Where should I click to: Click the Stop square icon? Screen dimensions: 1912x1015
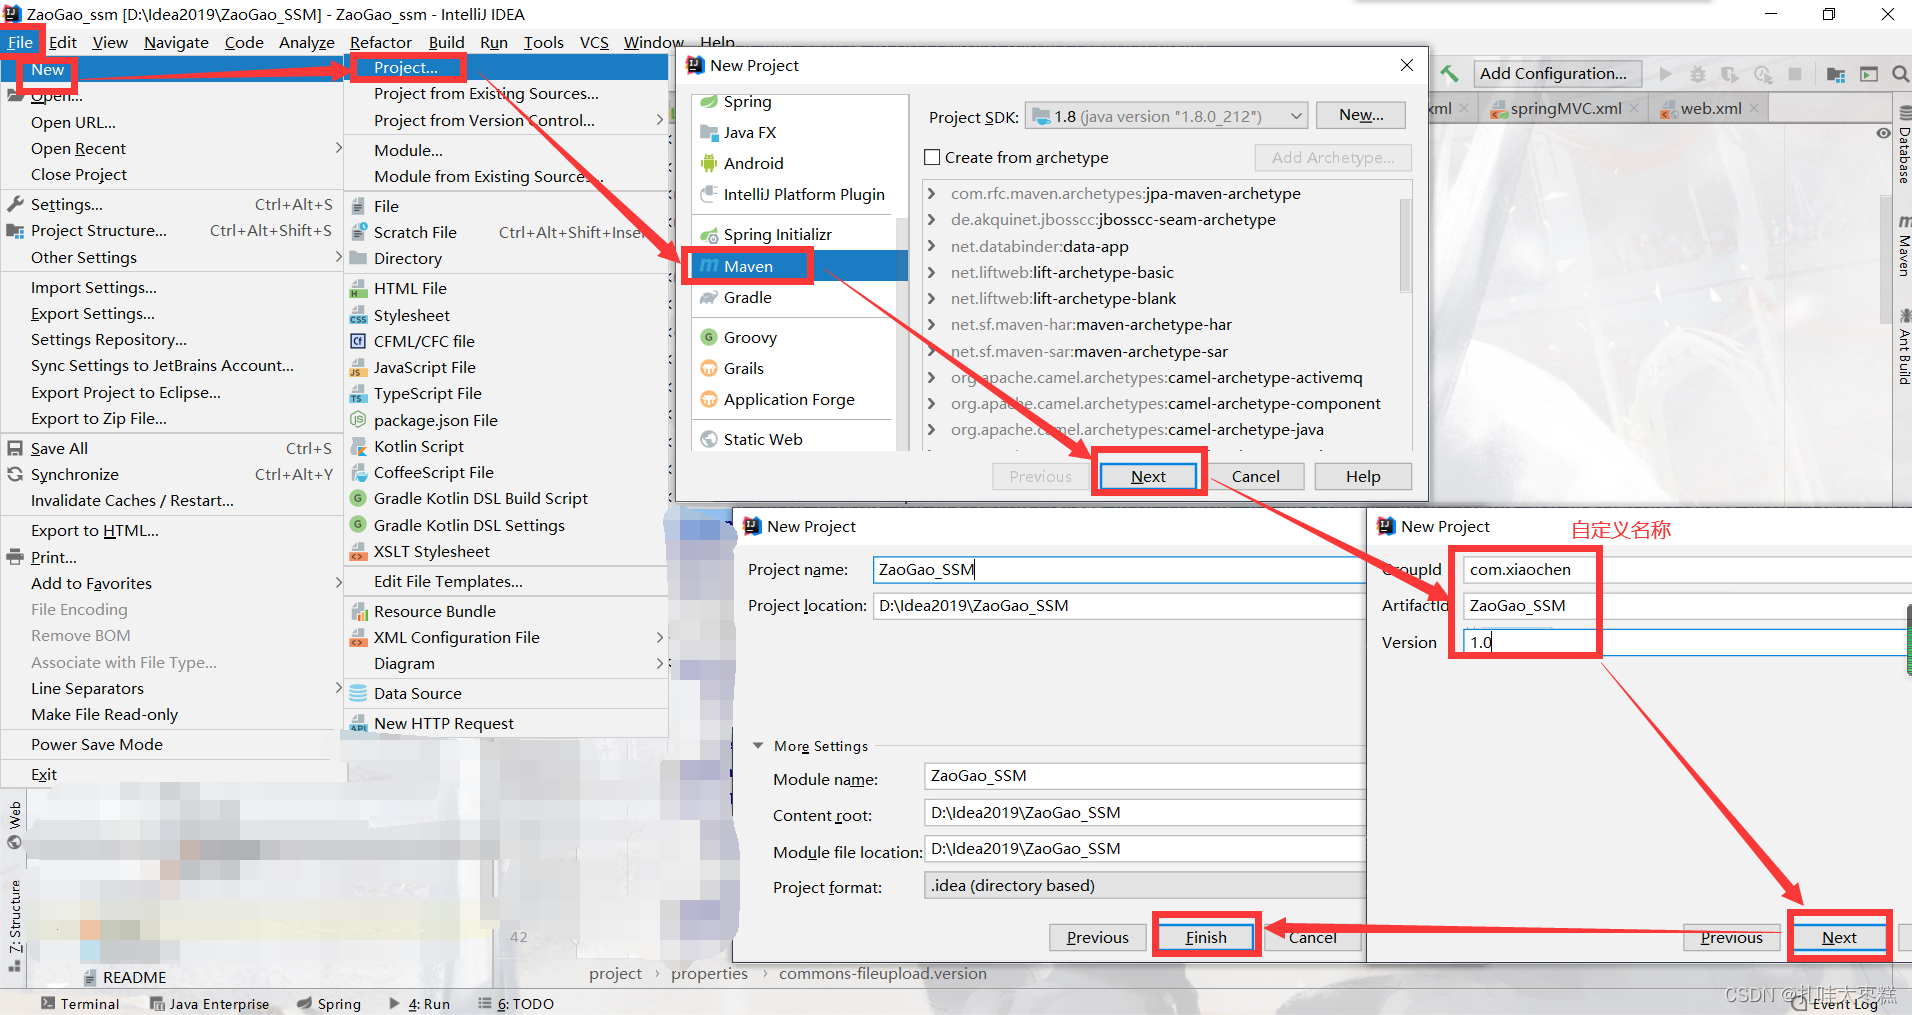click(x=1795, y=74)
